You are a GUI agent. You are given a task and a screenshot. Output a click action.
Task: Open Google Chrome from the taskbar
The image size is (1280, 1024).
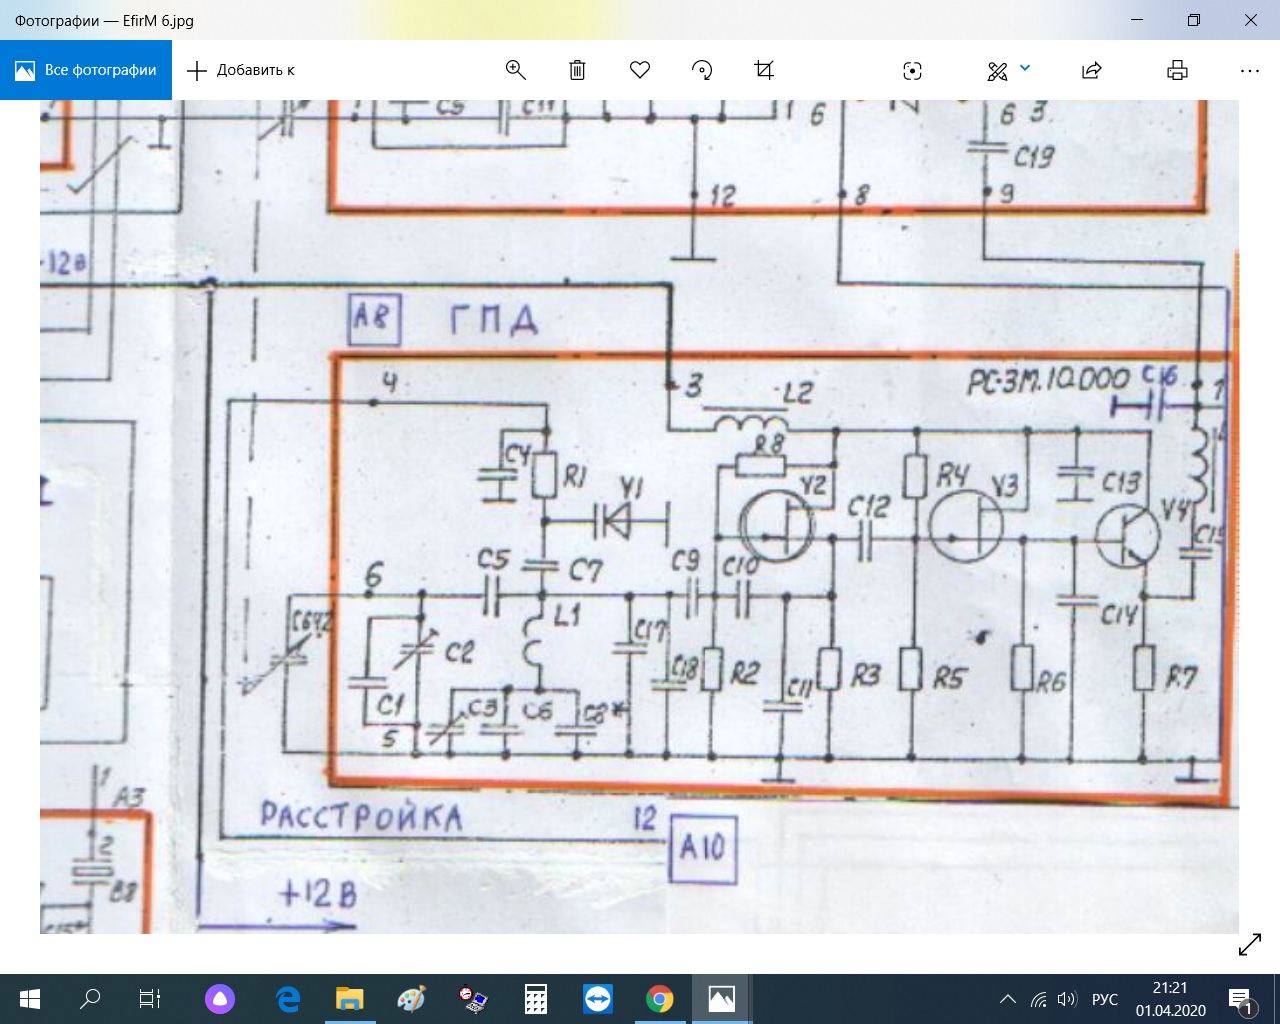(659, 998)
